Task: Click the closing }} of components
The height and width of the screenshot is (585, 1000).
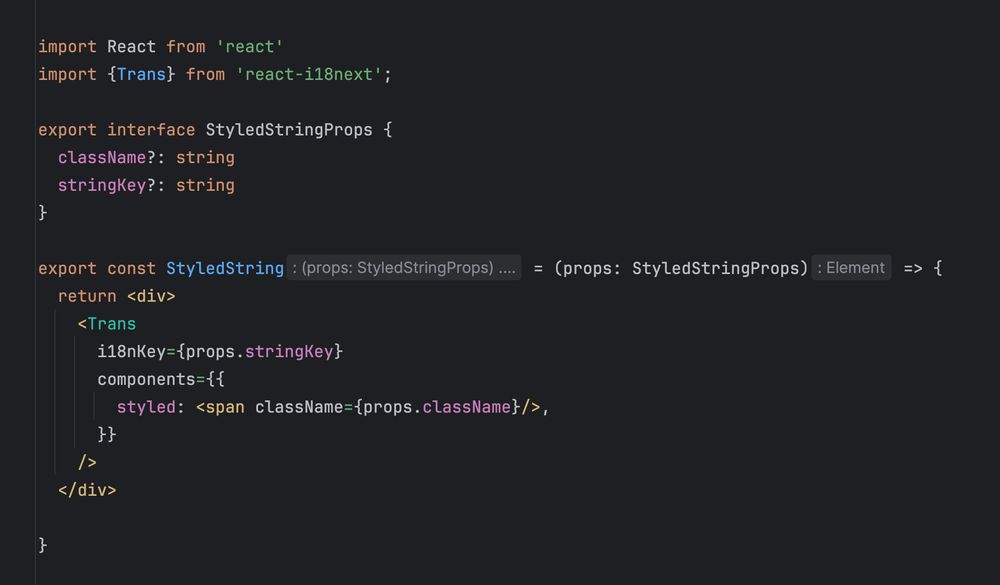Action: [107, 435]
